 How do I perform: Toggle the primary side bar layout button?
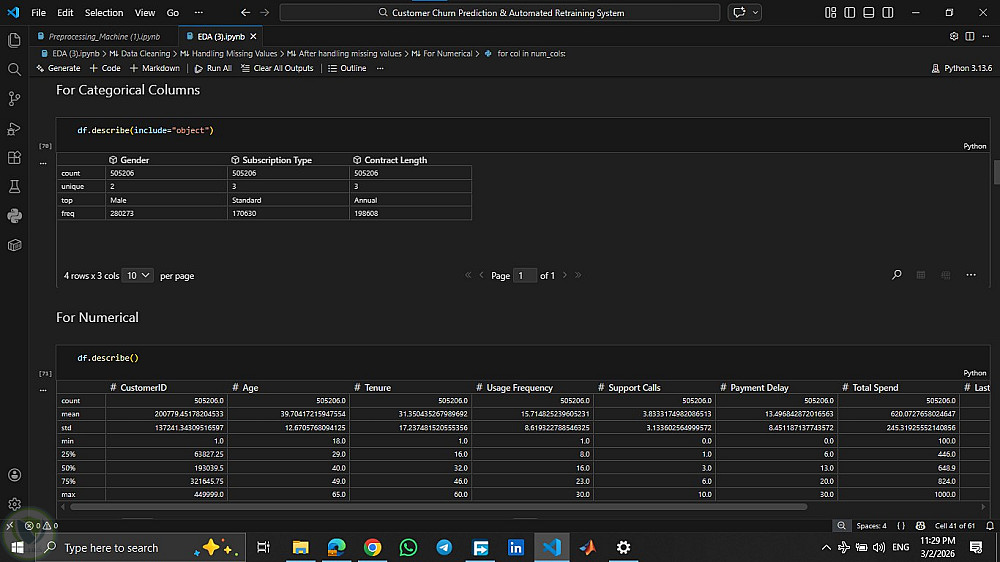848,13
